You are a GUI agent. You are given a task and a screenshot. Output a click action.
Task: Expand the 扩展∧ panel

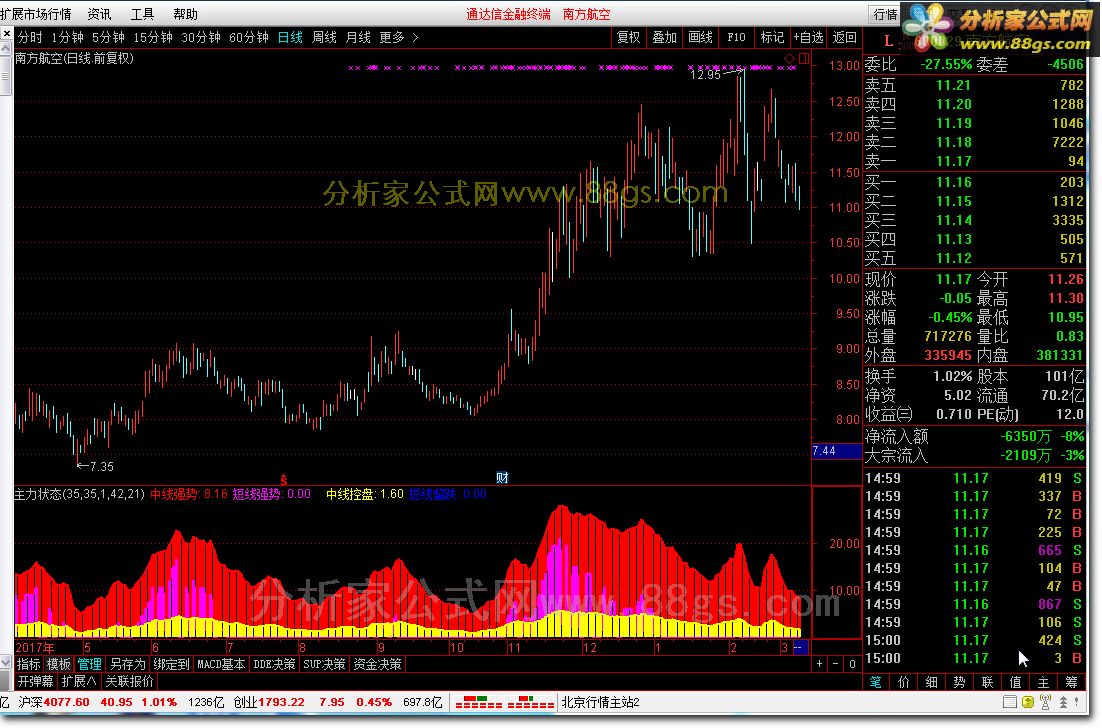click(x=79, y=681)
